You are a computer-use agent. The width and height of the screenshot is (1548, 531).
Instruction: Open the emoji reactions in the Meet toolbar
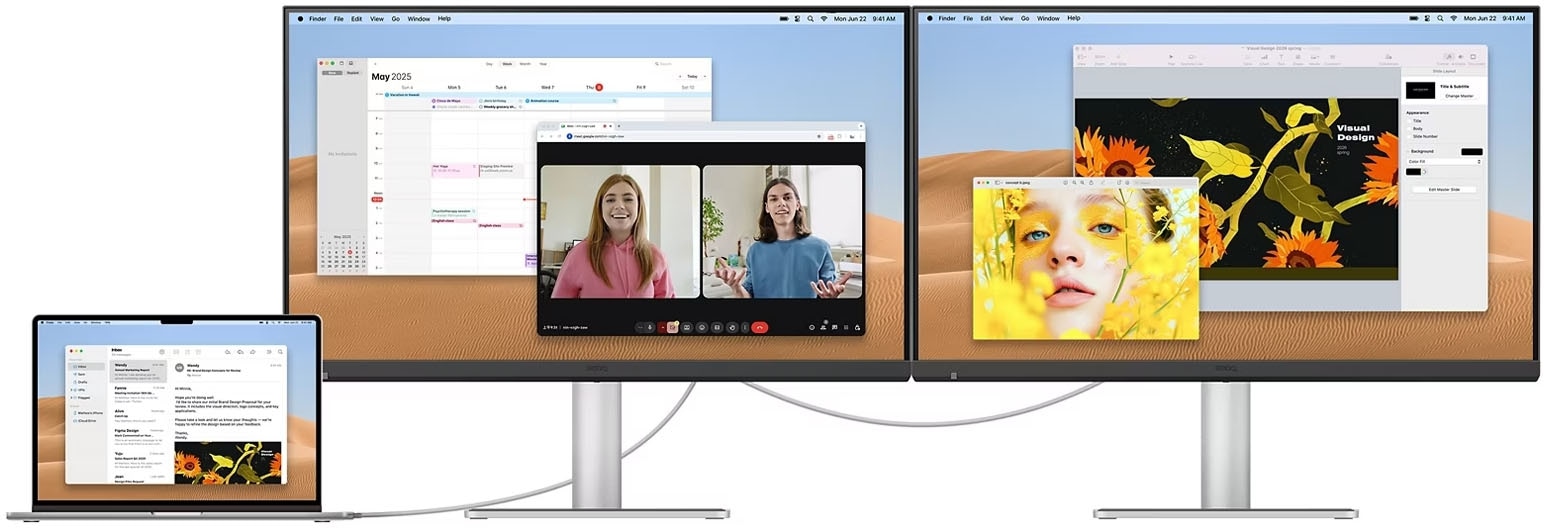[x=702, y=327]
